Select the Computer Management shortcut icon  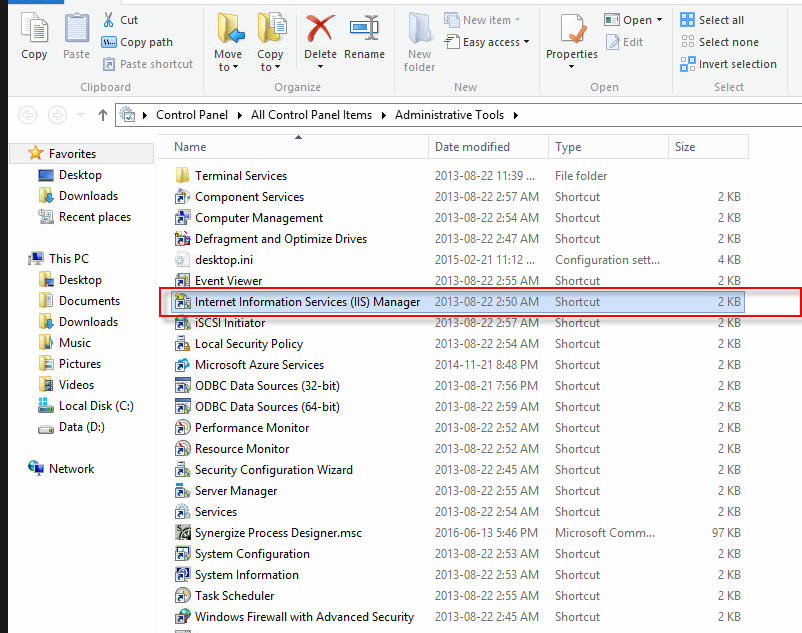(x=183, y=218)
